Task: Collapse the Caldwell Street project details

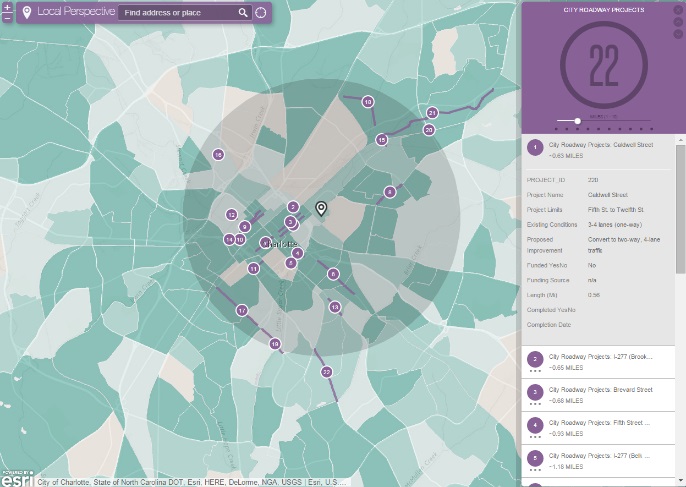Action: point(598,150)
